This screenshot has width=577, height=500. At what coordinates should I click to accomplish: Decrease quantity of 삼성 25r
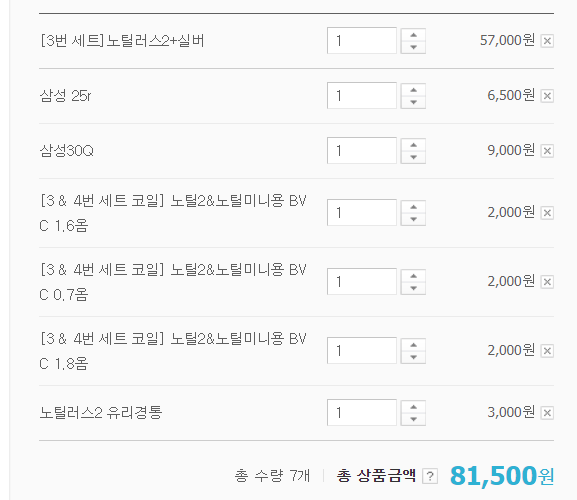pyautogui.click(x=413, y=102)
